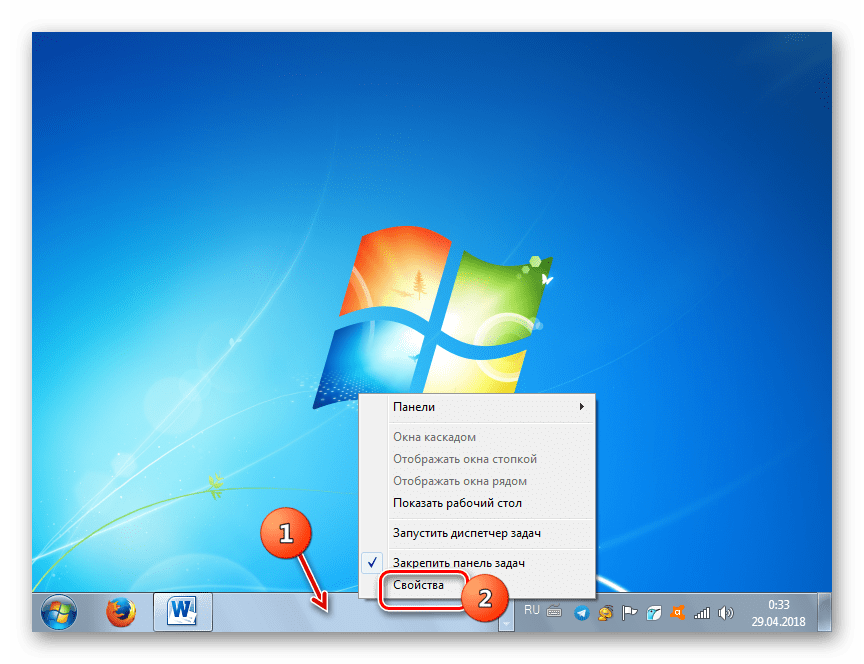Expand hidden tray icons arrow
The height and width of the screenshot is (664, 864).
506,623
